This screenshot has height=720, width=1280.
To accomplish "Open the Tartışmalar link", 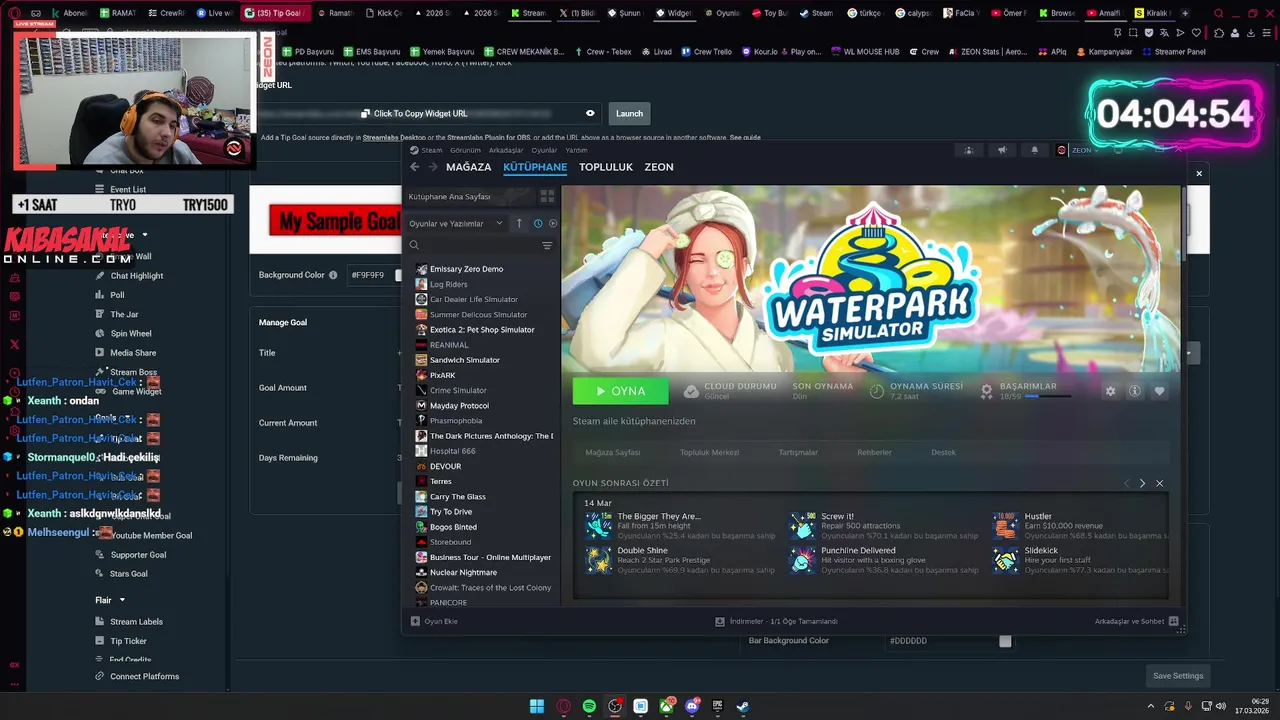I will pos(798,452).
